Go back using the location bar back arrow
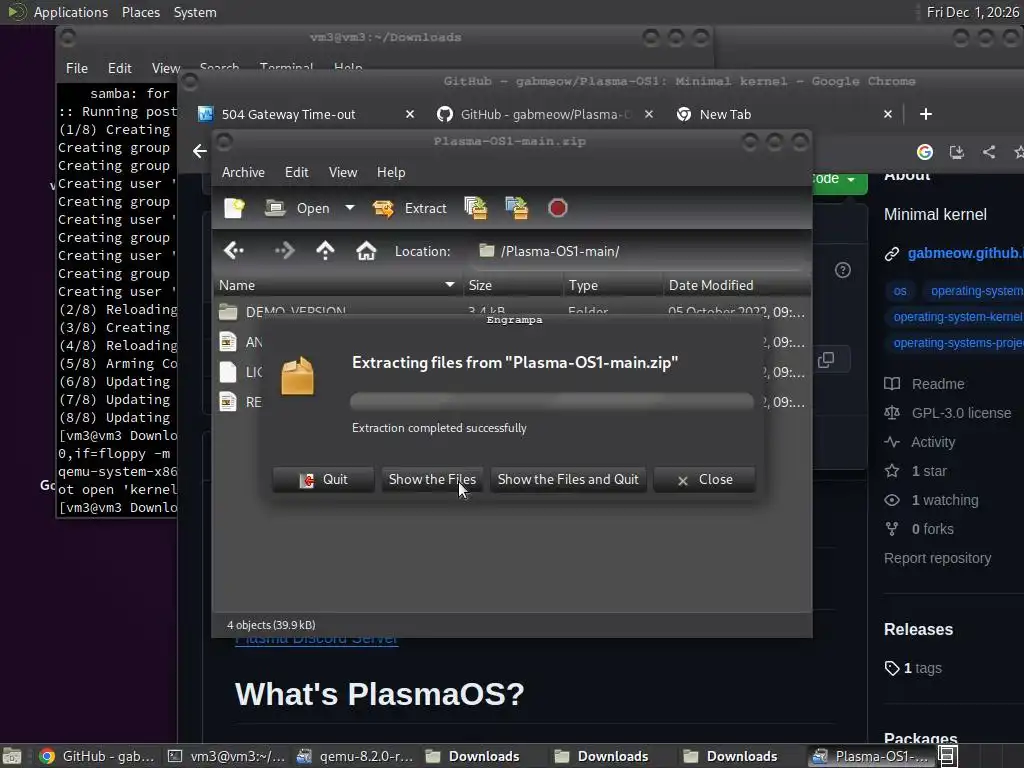Viewport: 1024px width, 768px height. click(234, 251)
